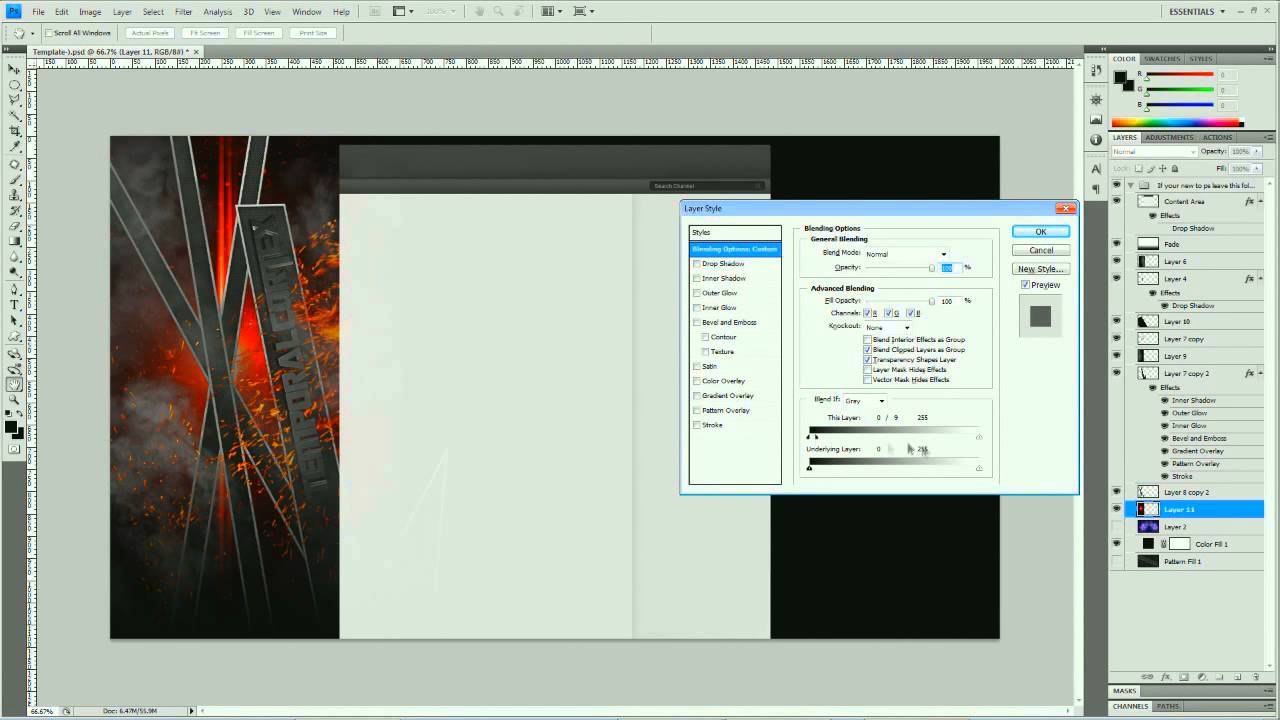Select the Horizontal Type tool
The image size is (1280, 720).
15,306
